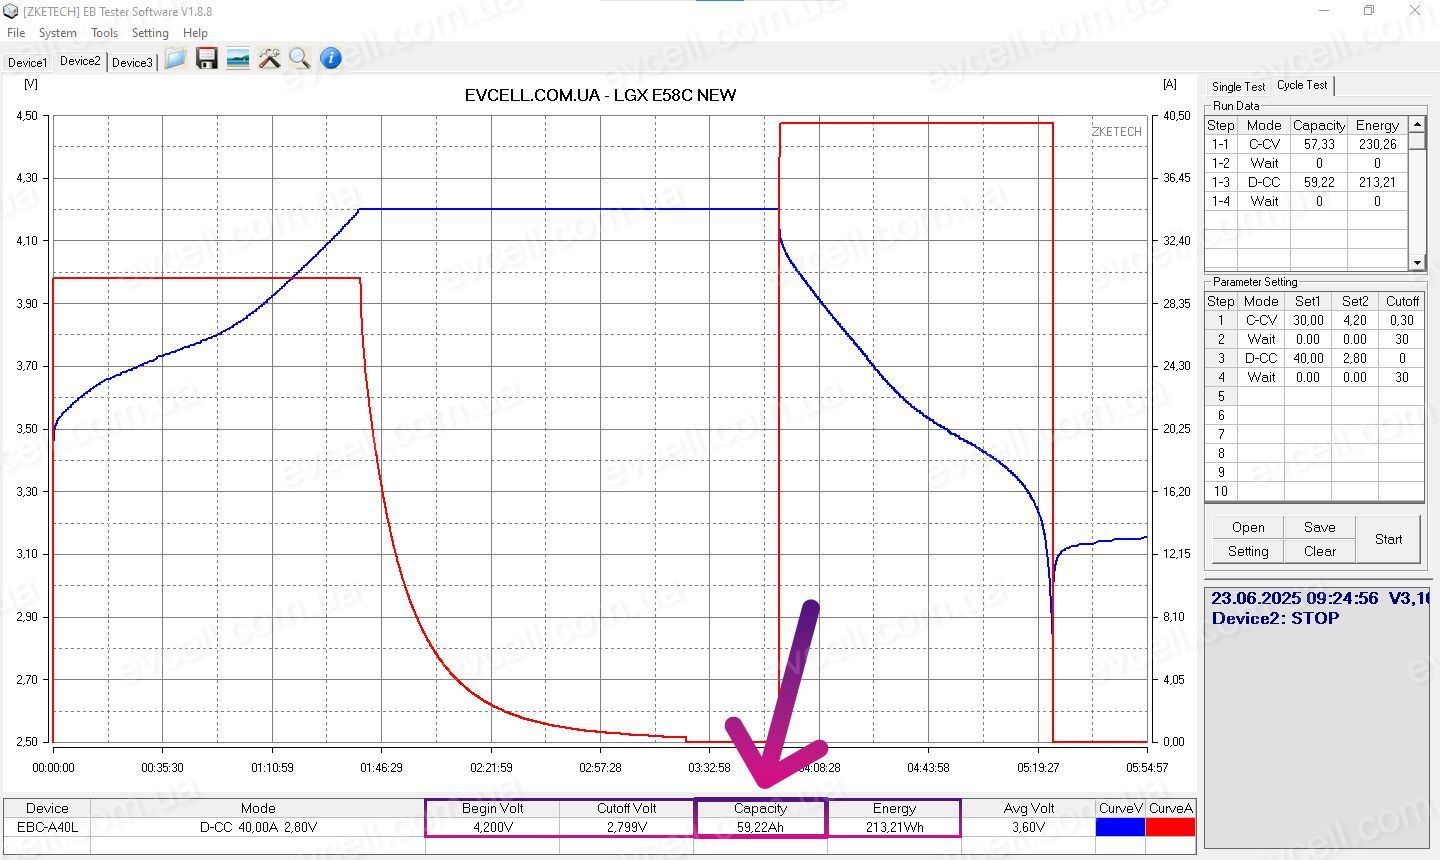Click the Set1 value 40,00 cell
The image size is (1440, 860).
pos(1308,358)
